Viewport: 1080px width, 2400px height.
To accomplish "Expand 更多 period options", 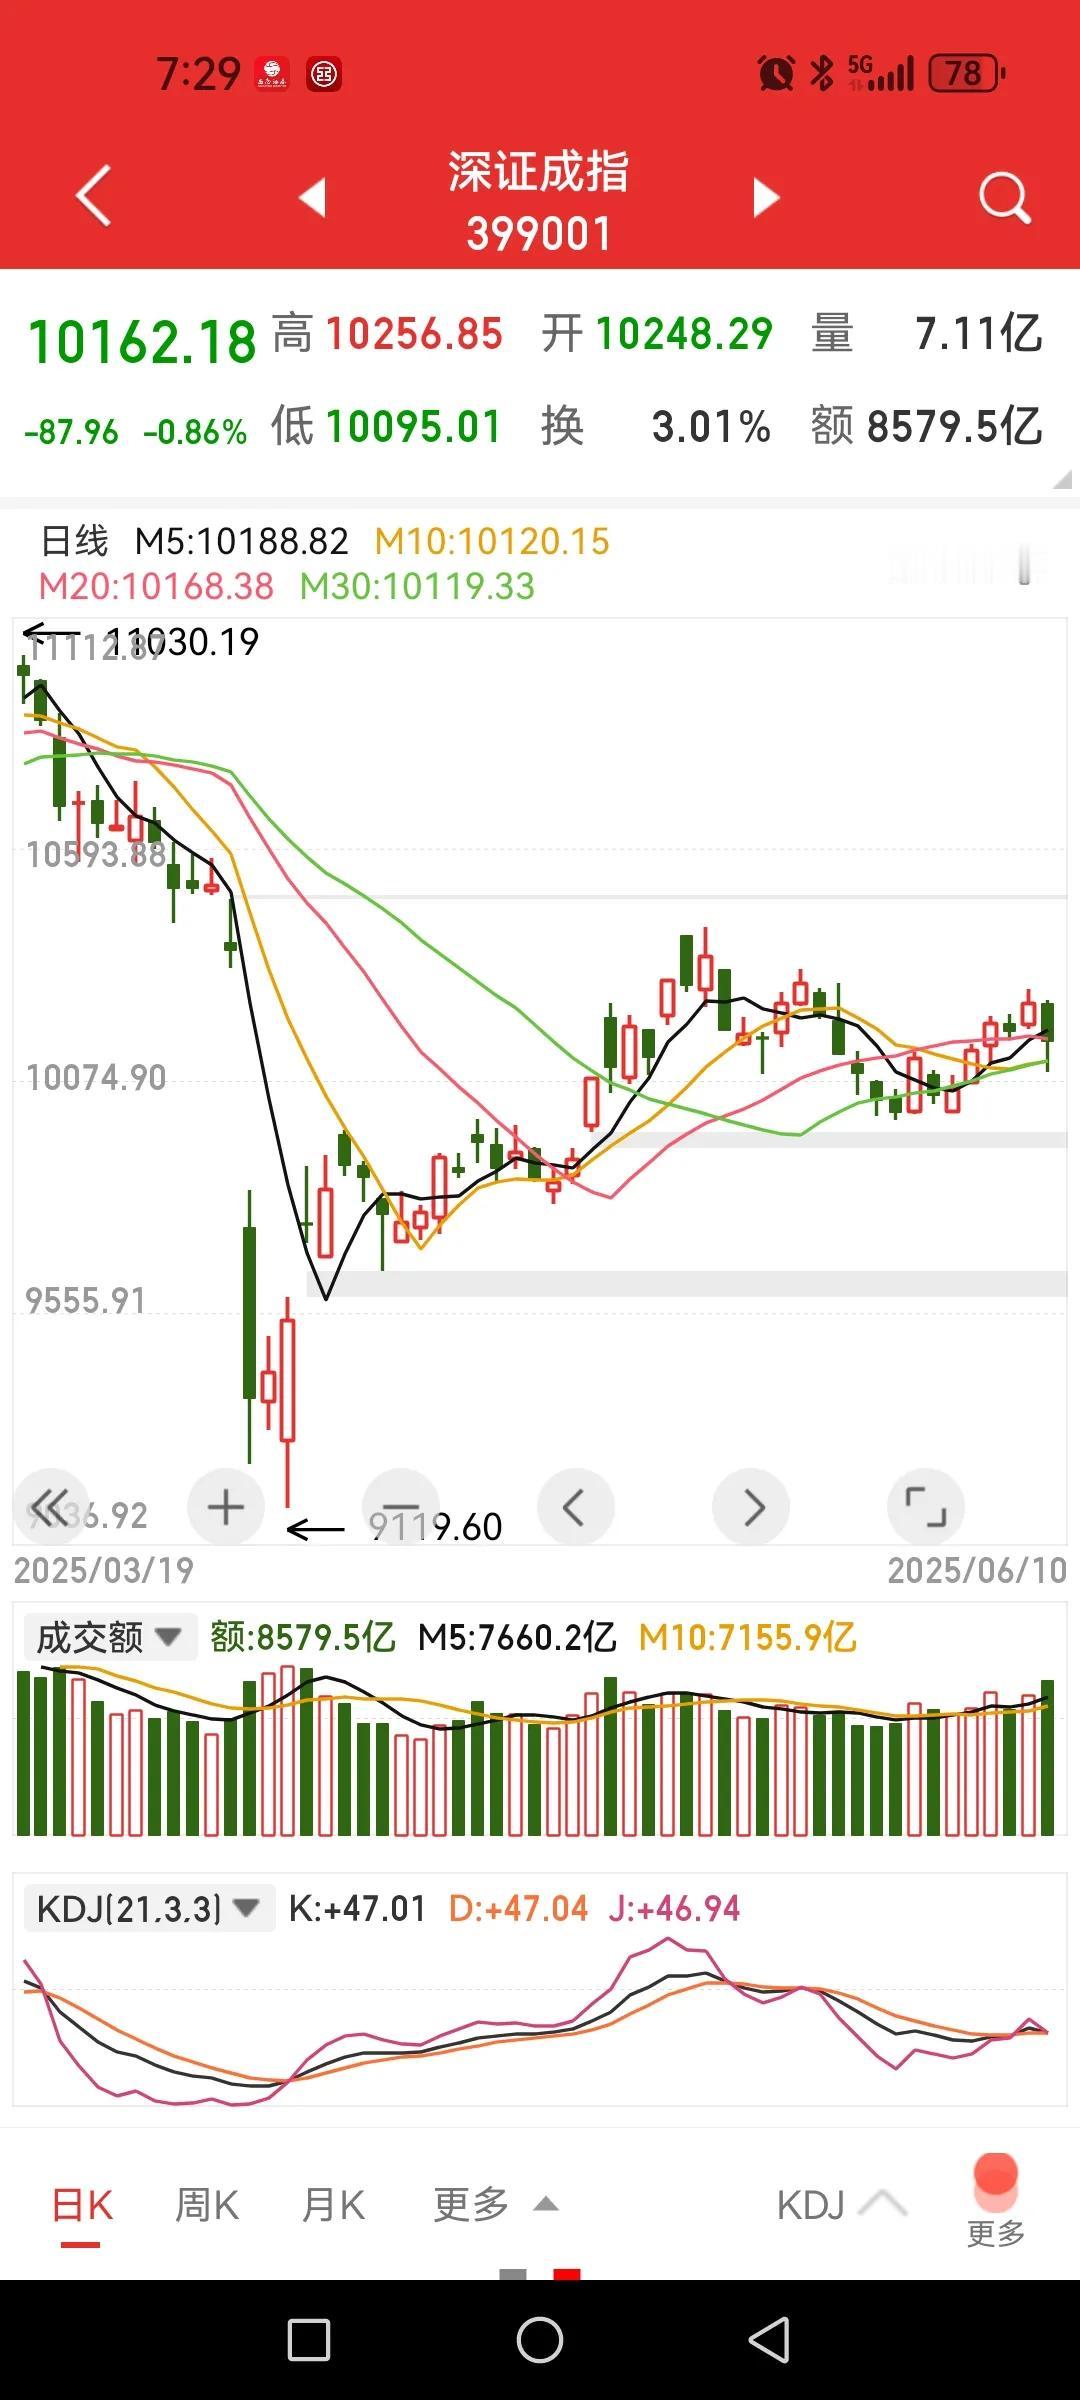I will (x=495, y=2204).
